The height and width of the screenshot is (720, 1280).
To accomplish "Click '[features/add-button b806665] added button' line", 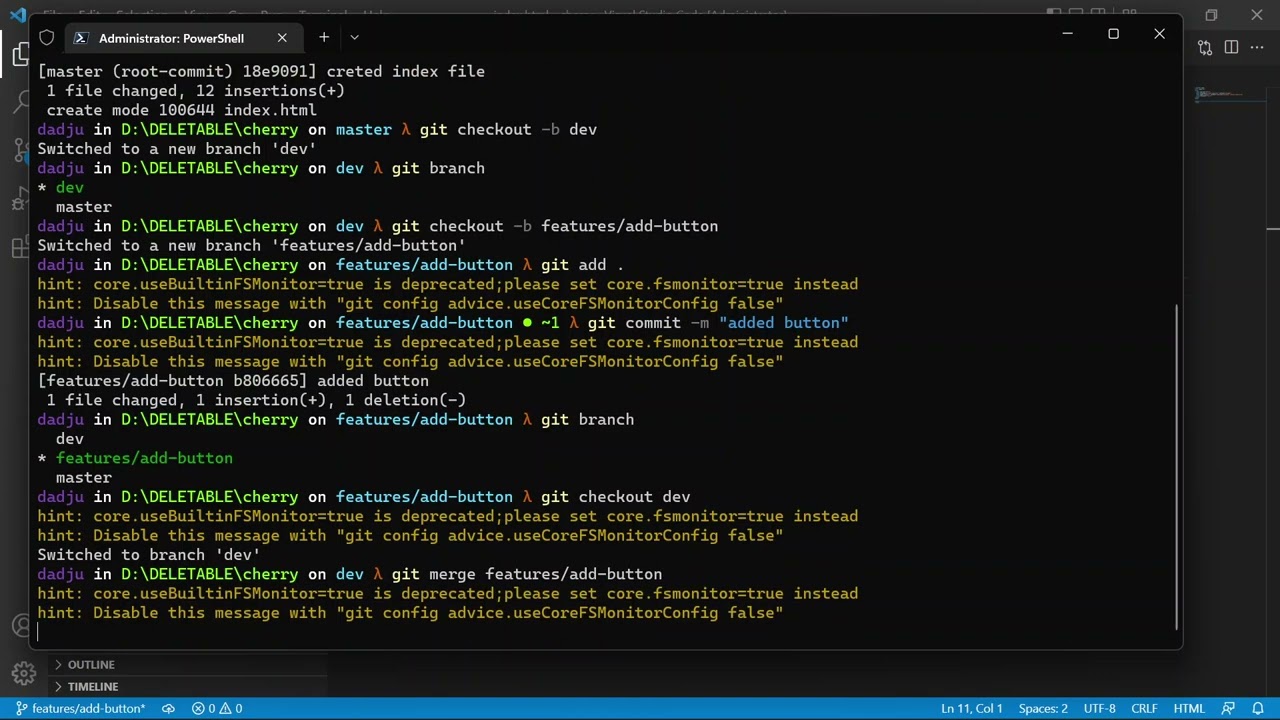I will pos(233,381).
